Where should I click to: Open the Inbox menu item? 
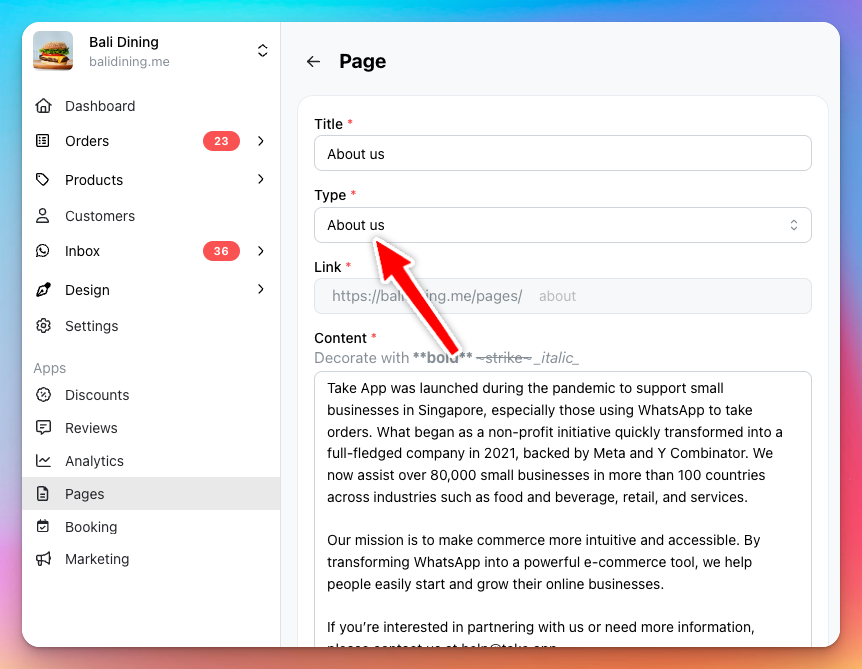click(151, 251)
